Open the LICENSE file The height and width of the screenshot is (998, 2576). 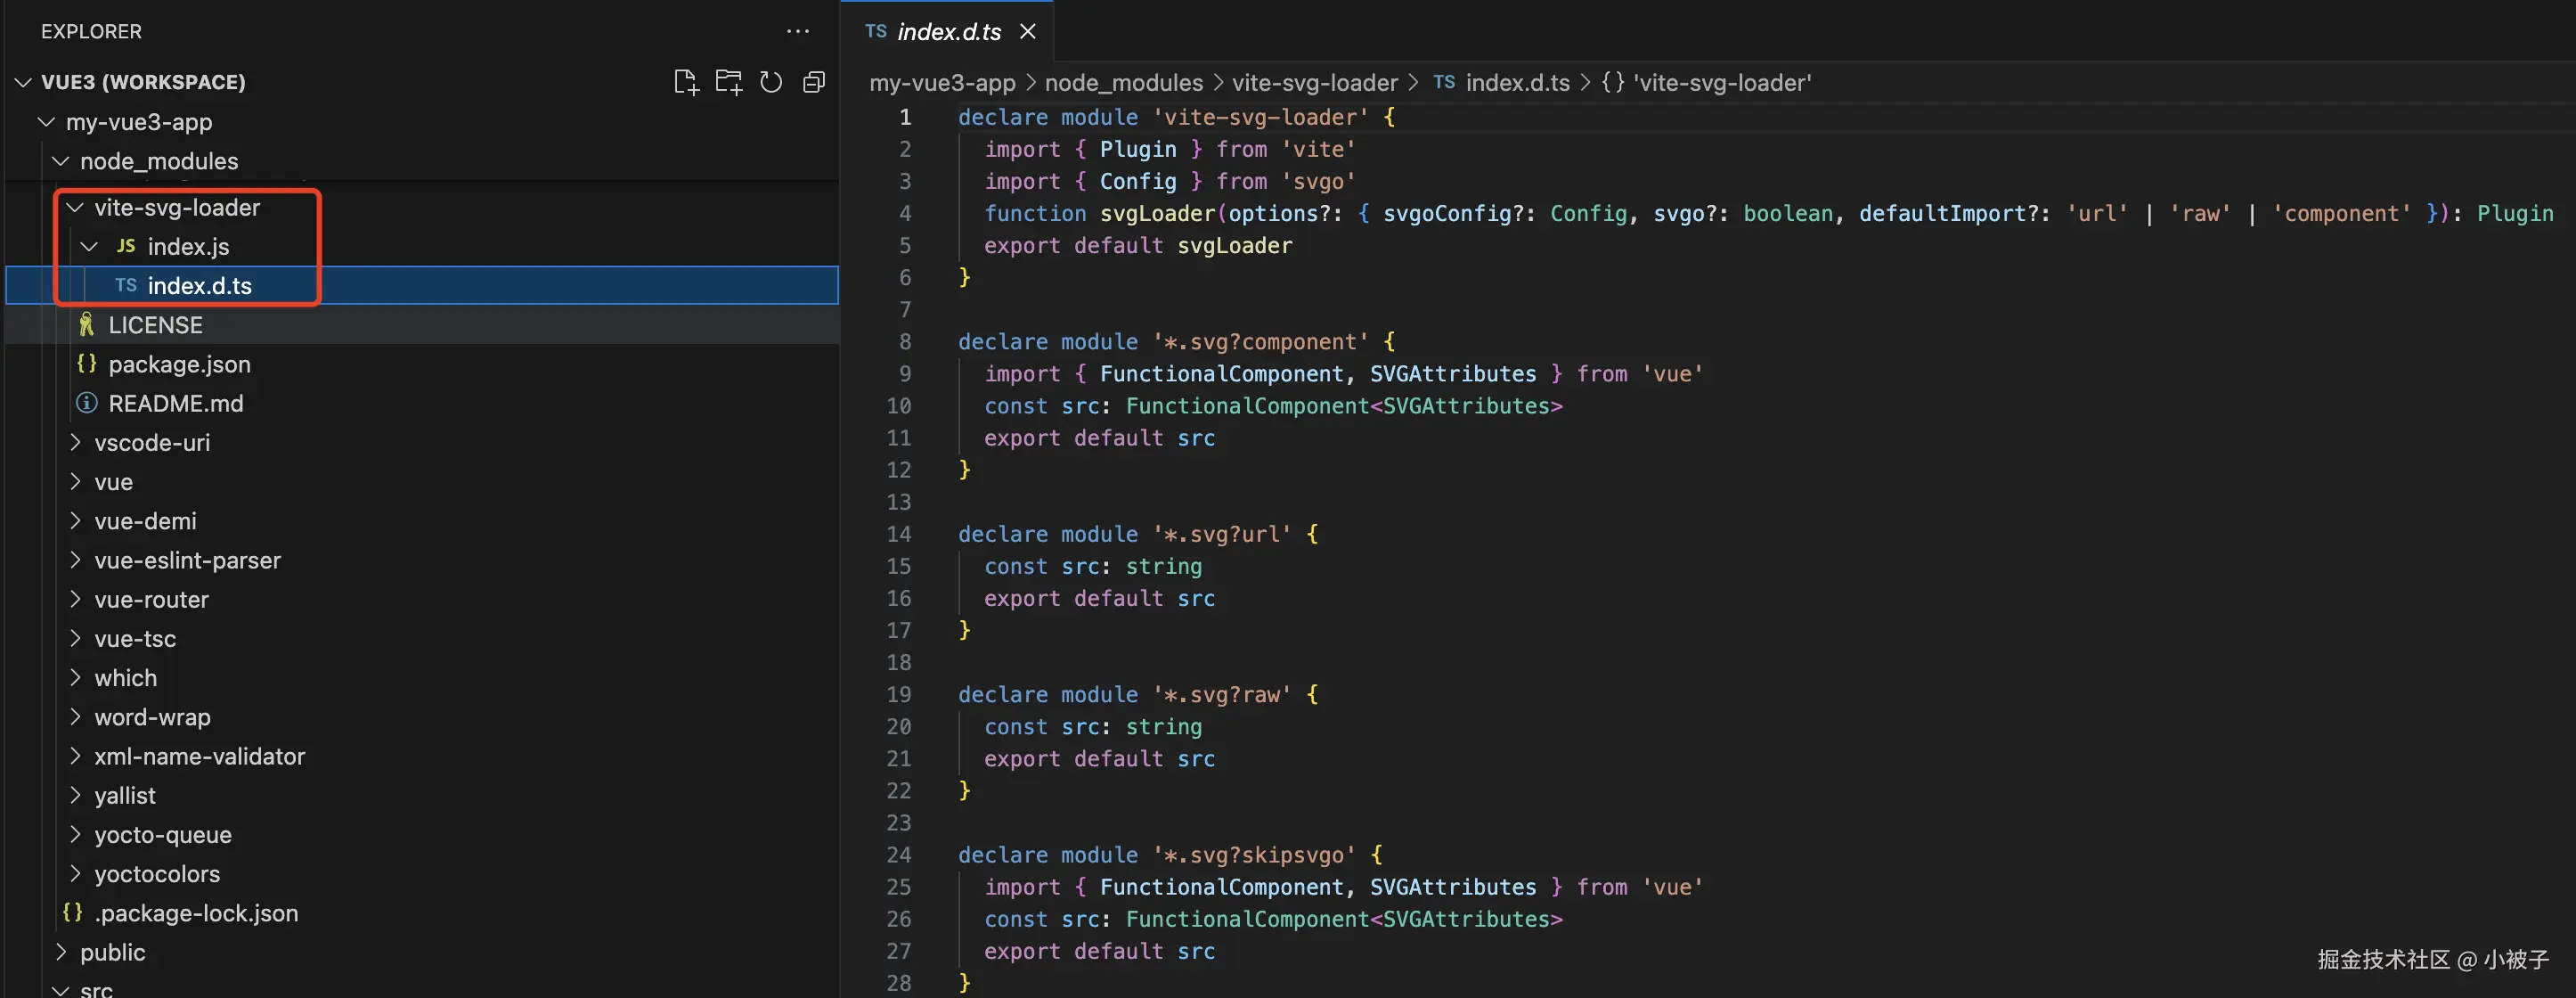tap(155, 325)
